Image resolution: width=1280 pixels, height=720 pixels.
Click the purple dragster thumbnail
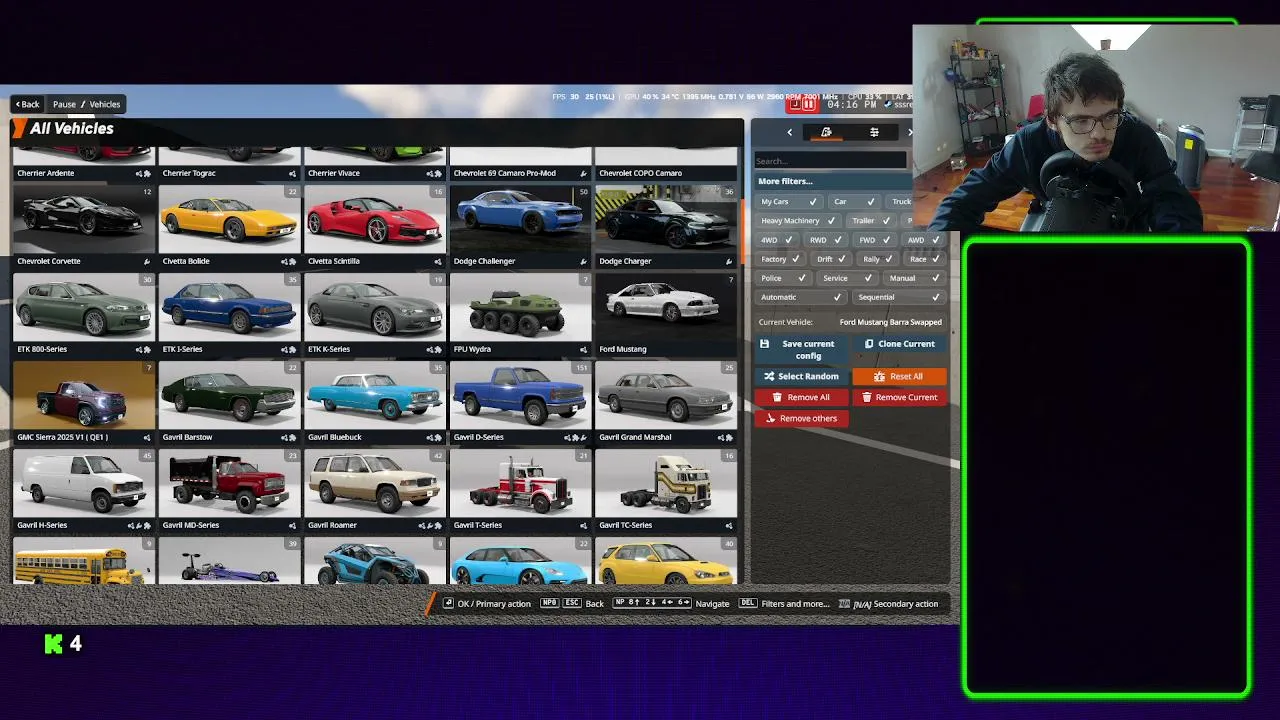(229, 561)
